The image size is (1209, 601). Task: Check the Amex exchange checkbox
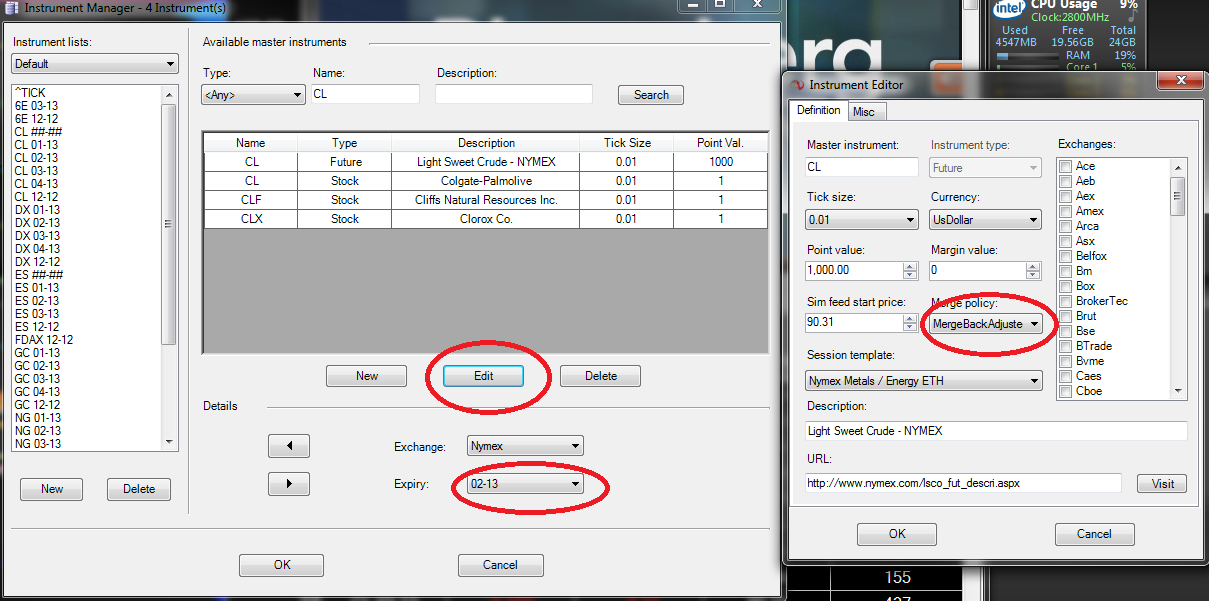[1066, 211]
